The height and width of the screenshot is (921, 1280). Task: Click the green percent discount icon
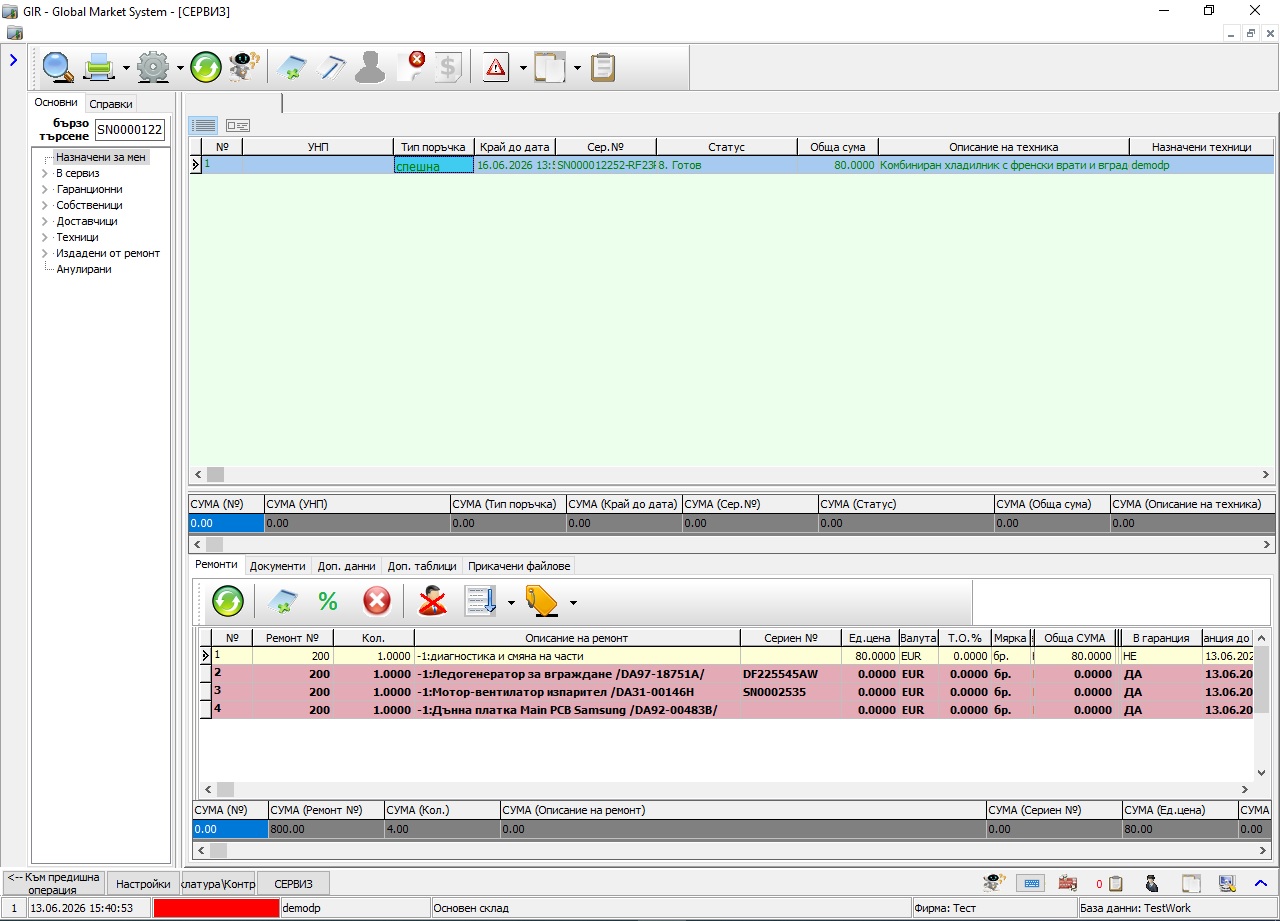click(x=327, y=601)
